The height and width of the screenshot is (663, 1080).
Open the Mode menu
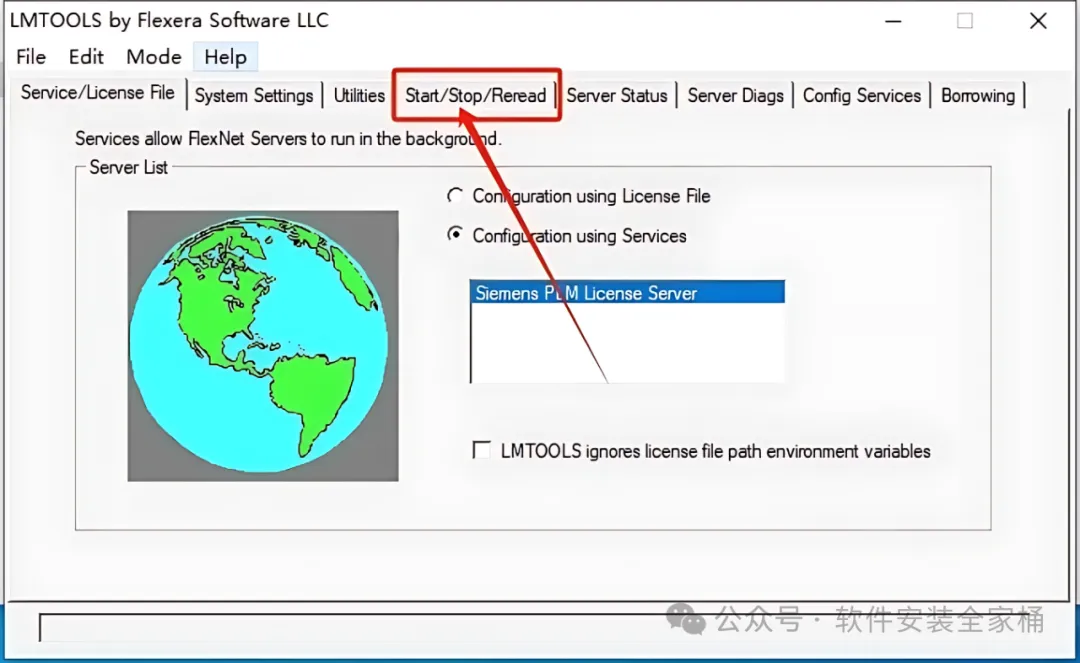coord(154,56)
